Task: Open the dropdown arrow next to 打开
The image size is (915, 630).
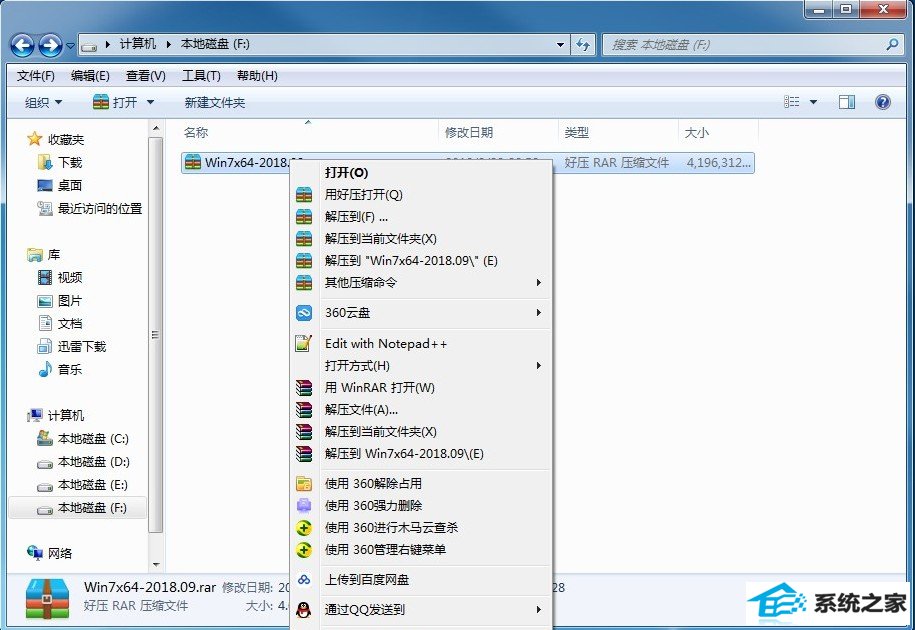Action: pos(151,103)
